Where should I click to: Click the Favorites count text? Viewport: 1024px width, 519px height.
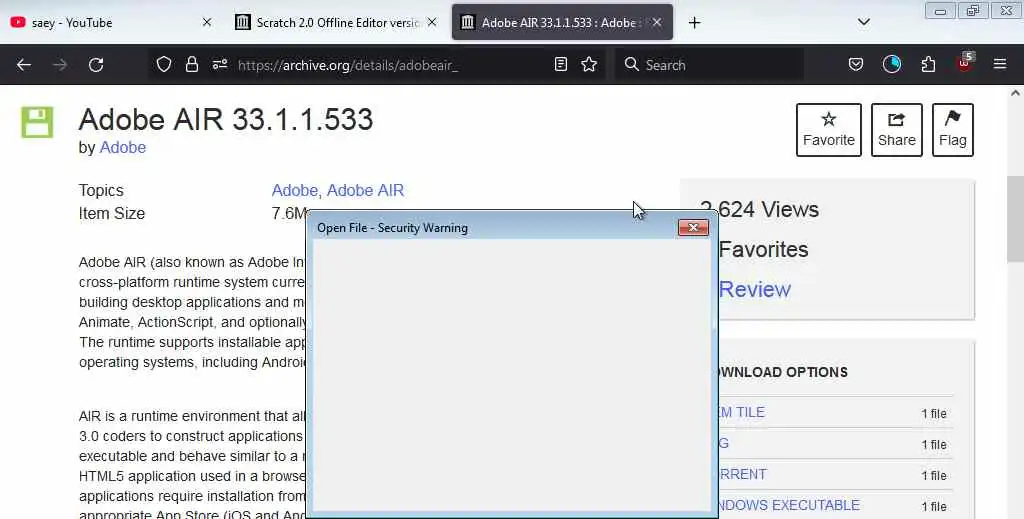click(x=763, y=249)
